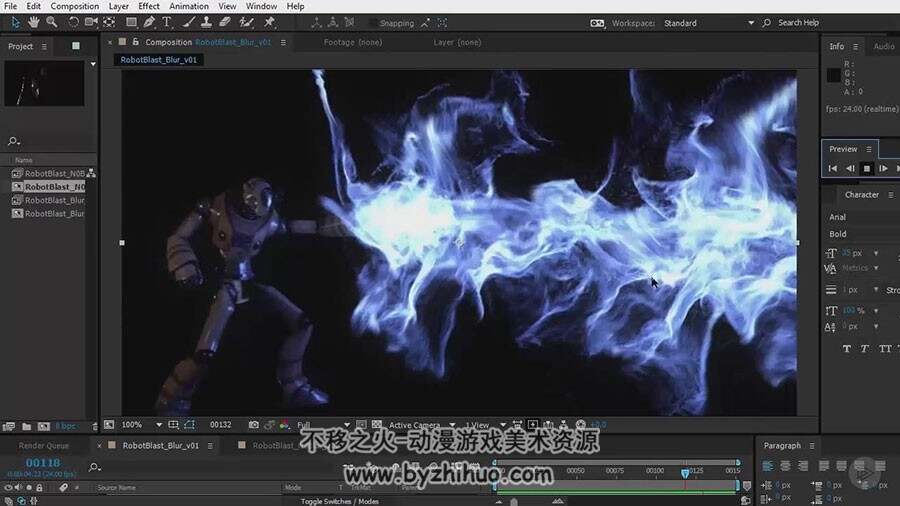The height and width of the screenshot is (506, 900).
Task: Toggle Region of Interest button
Action: [x=361, y=425]
